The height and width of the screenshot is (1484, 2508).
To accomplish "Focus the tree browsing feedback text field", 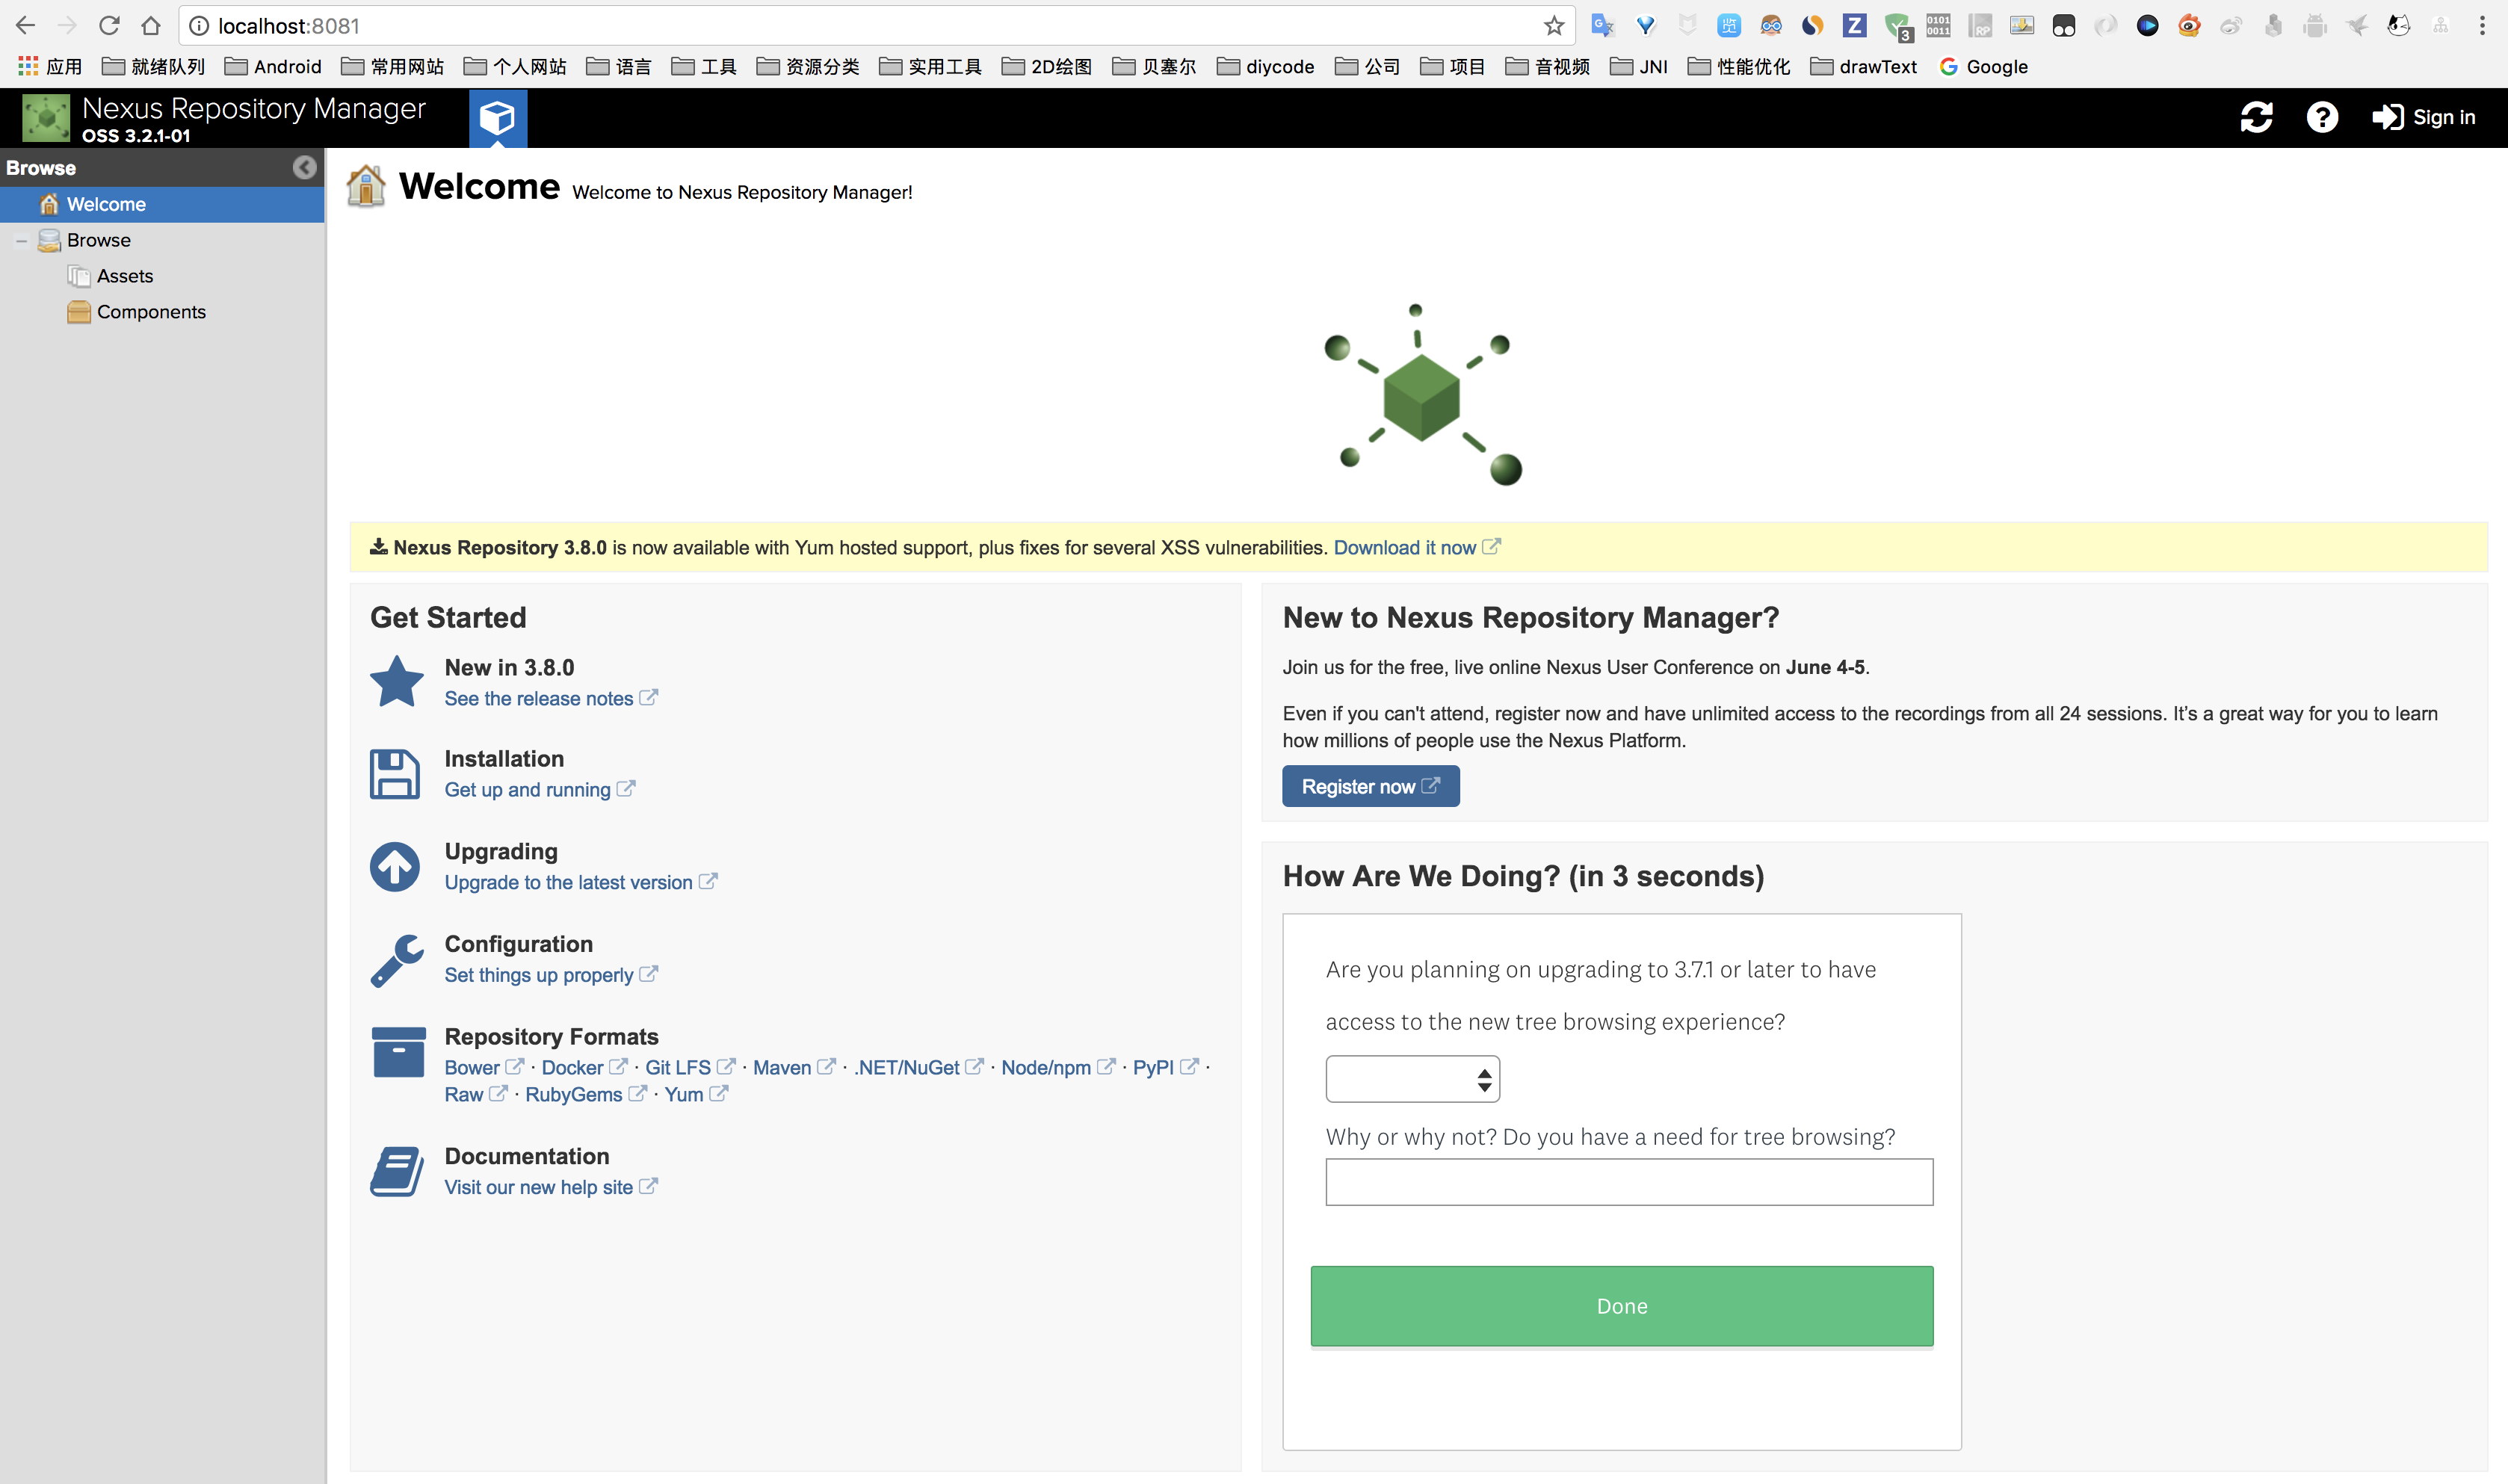I will [x=1629, y=1182].
